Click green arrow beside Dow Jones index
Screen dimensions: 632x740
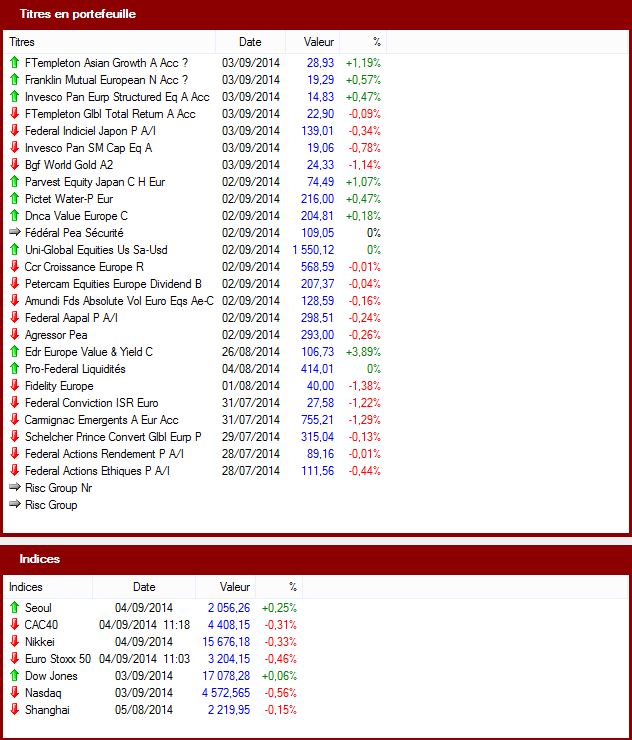click(15, 675)
